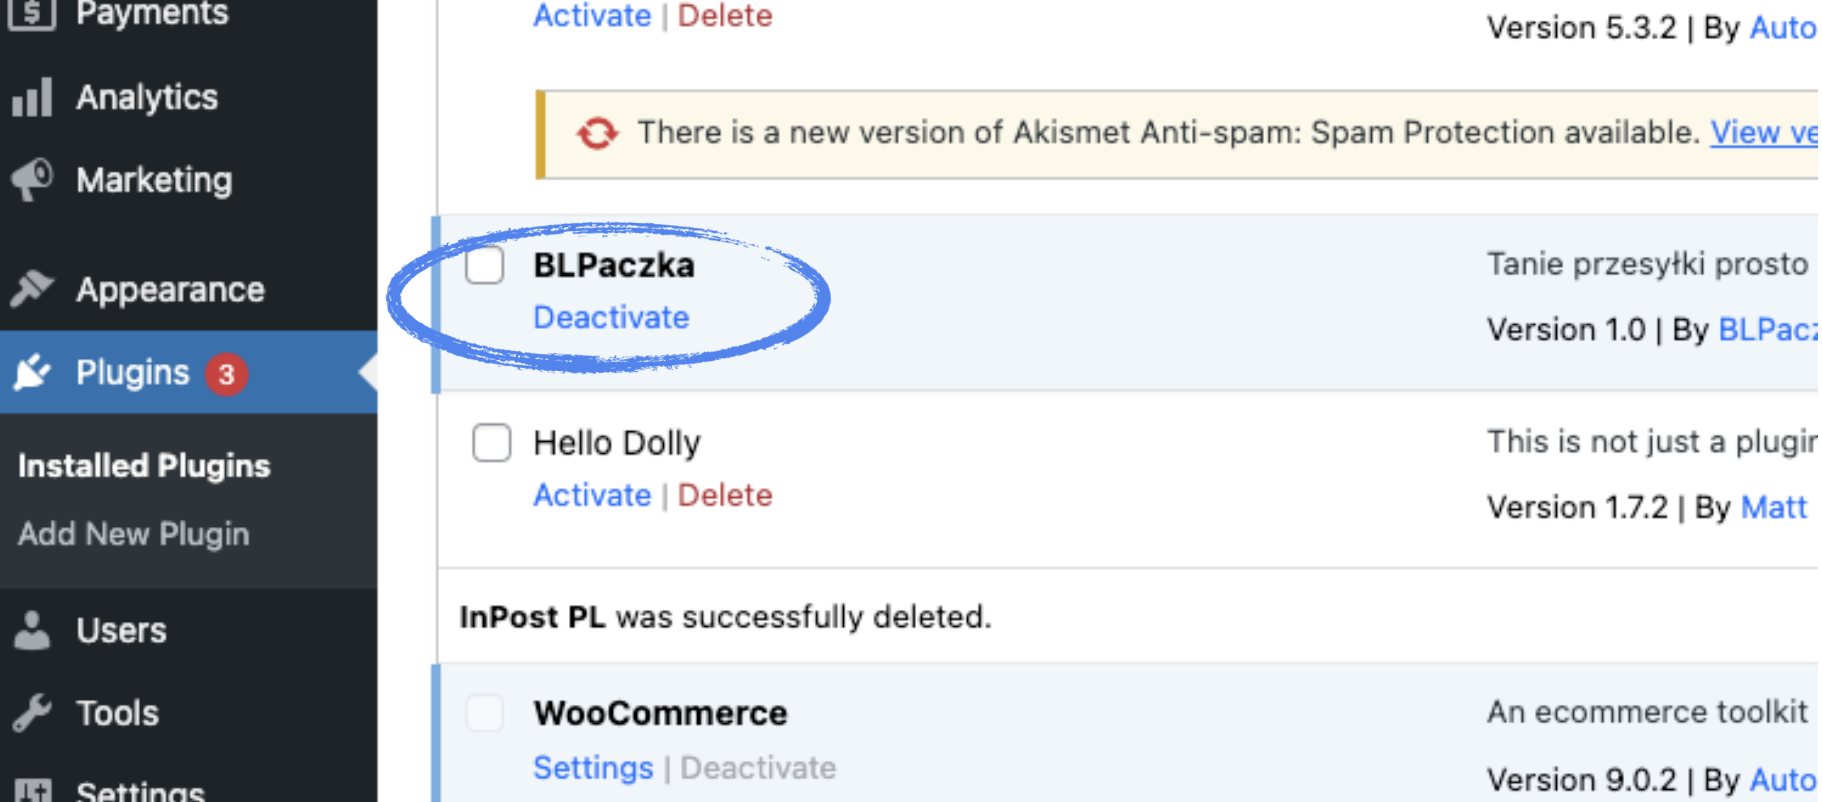View Akismet new version details link
Screen dimensions: 1822x802
[x=1764, y=132]
